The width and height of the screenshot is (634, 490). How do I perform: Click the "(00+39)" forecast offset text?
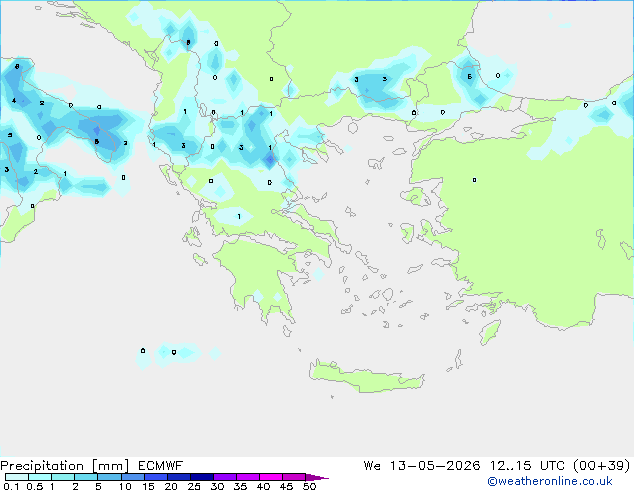tap(602, 466)
